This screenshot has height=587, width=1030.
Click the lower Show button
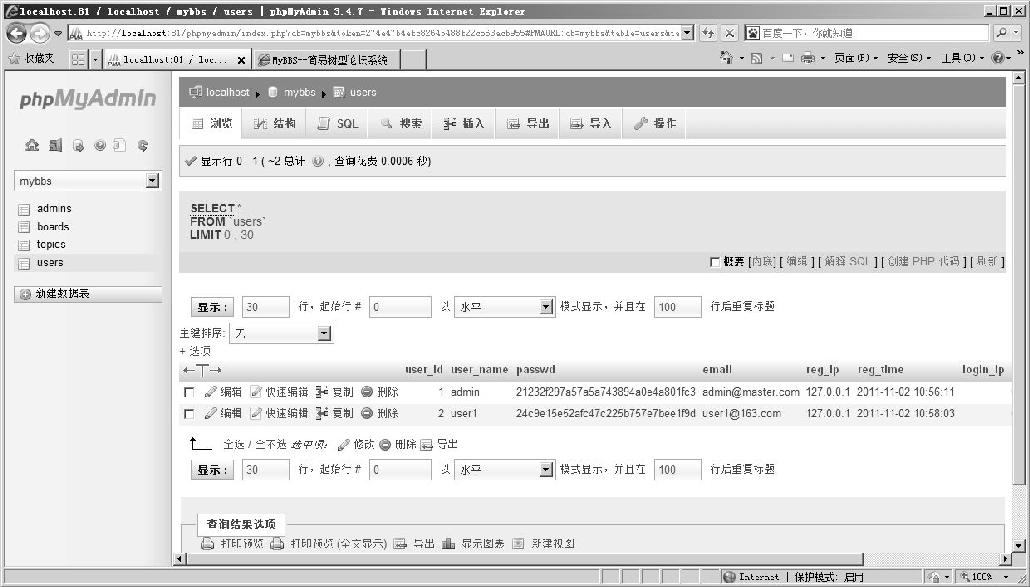[x=212, y=470]
